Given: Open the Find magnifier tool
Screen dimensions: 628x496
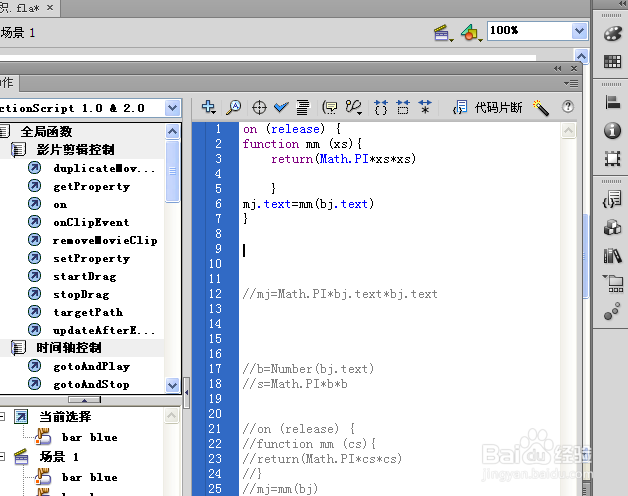Looking at the screenshot, I should [233, 107].
